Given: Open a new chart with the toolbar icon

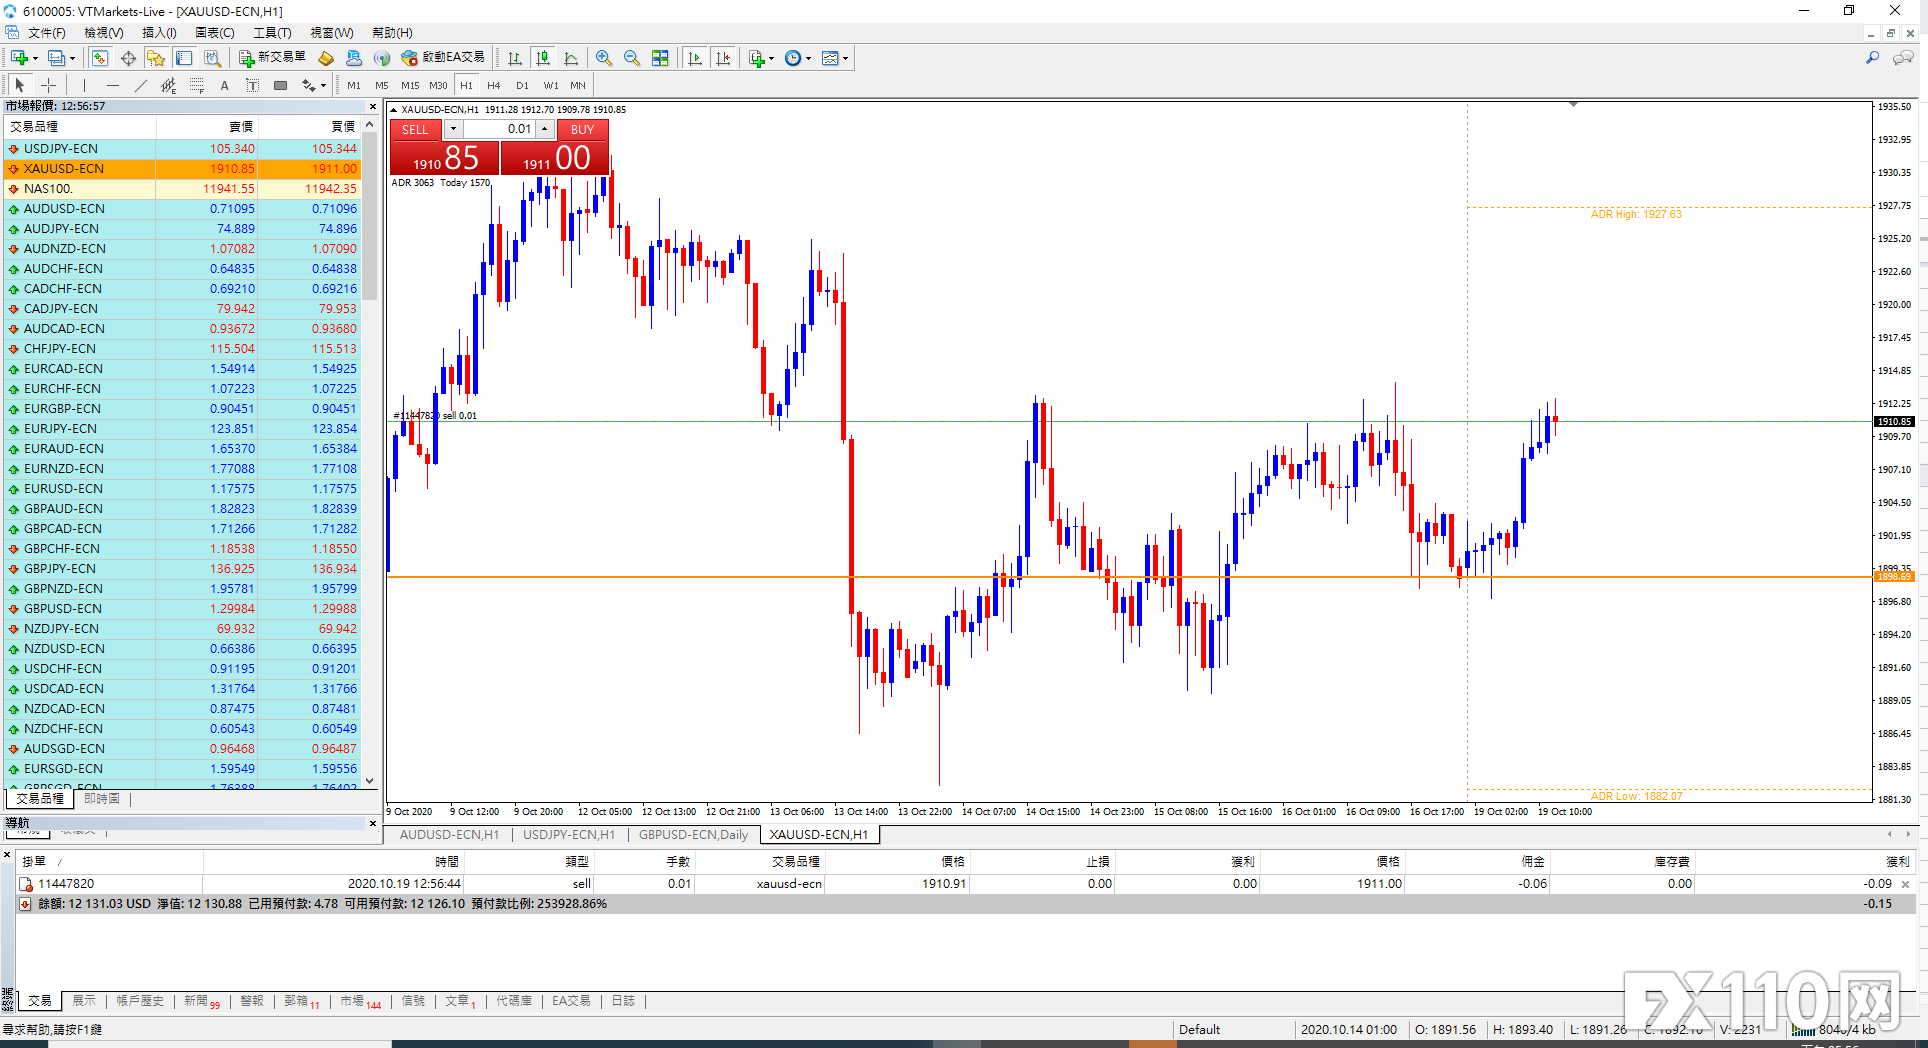Looking at the screenshot, I should (20, 58).
